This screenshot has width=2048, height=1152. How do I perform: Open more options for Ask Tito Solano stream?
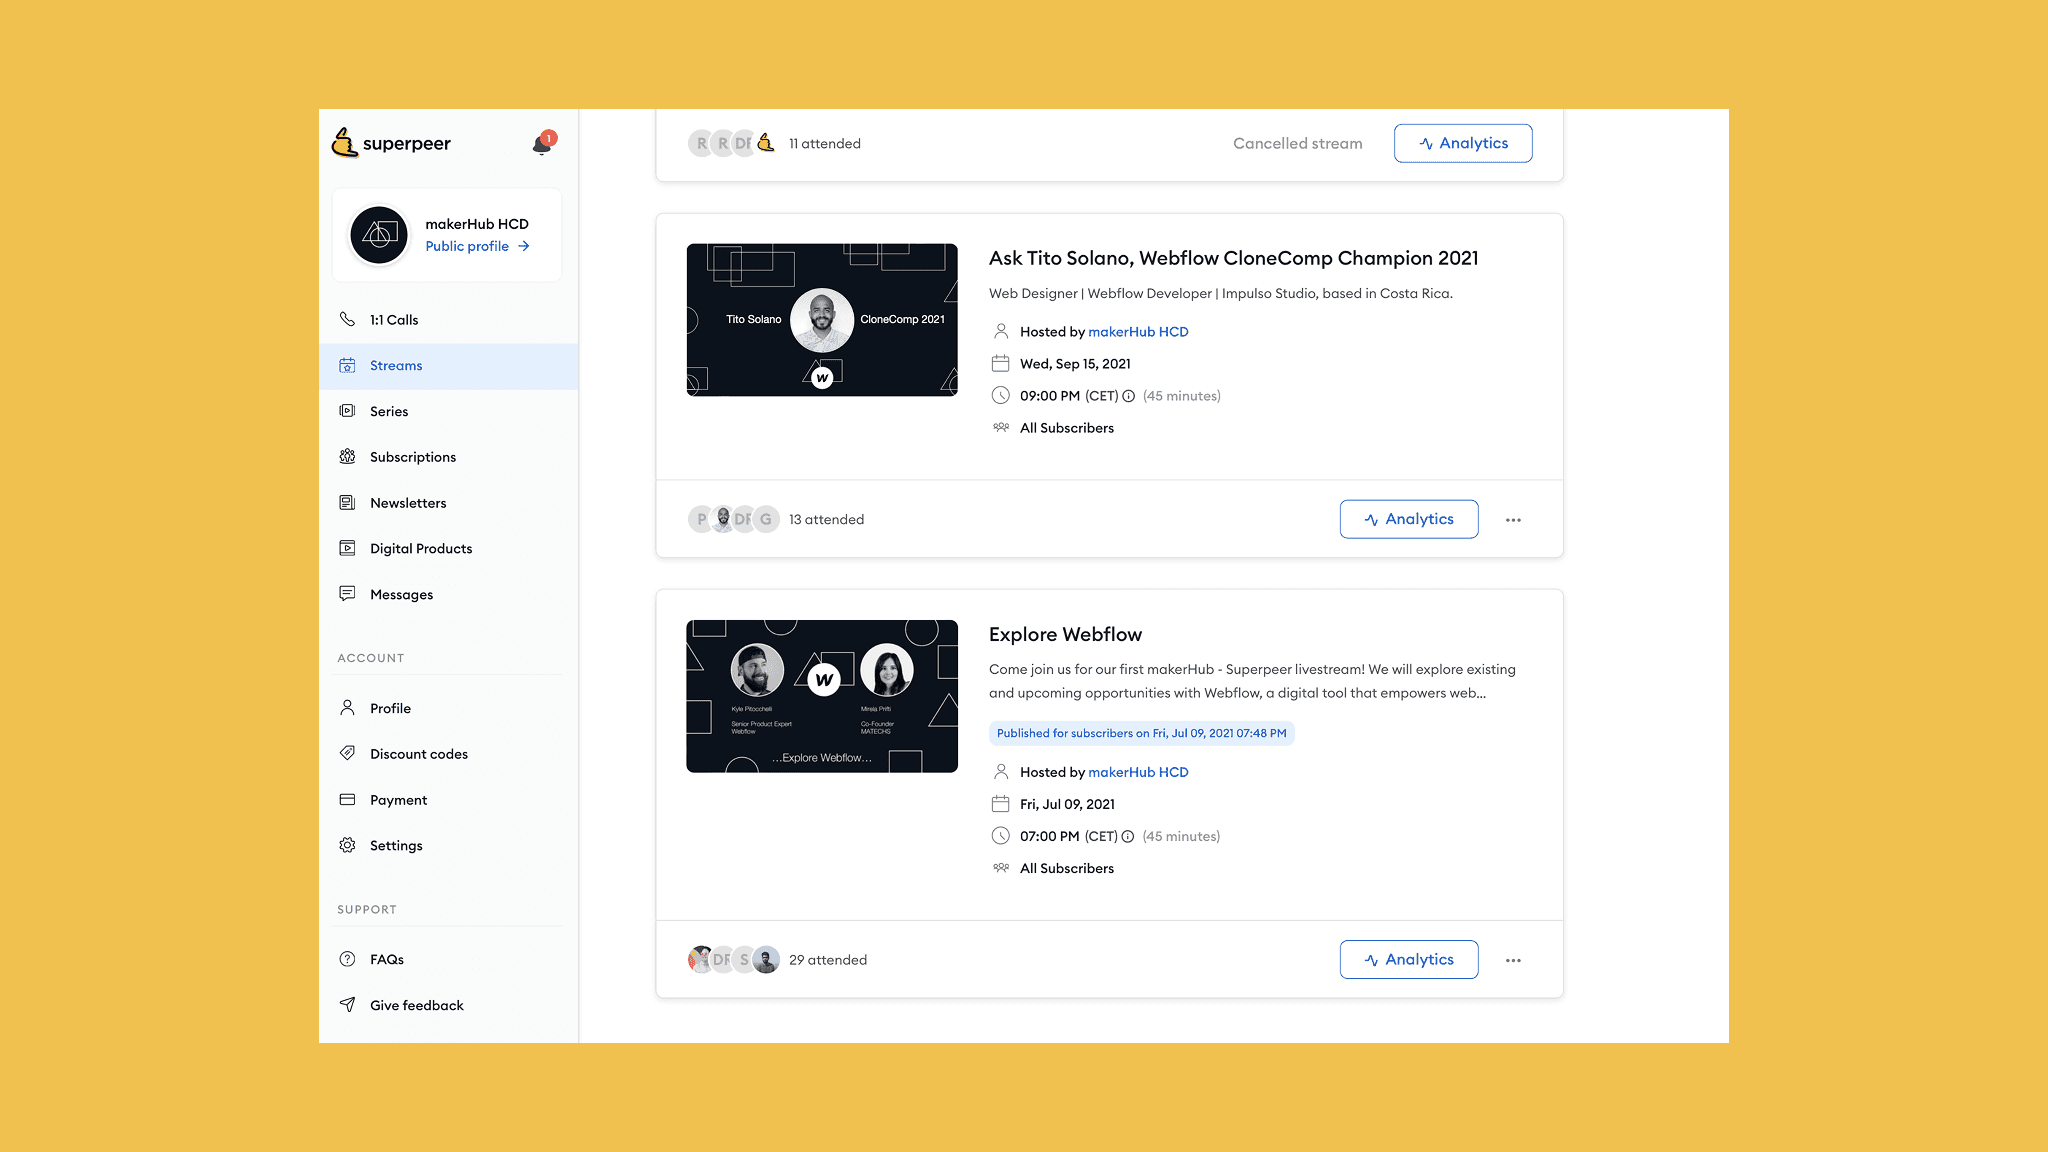click(1513, 520)
